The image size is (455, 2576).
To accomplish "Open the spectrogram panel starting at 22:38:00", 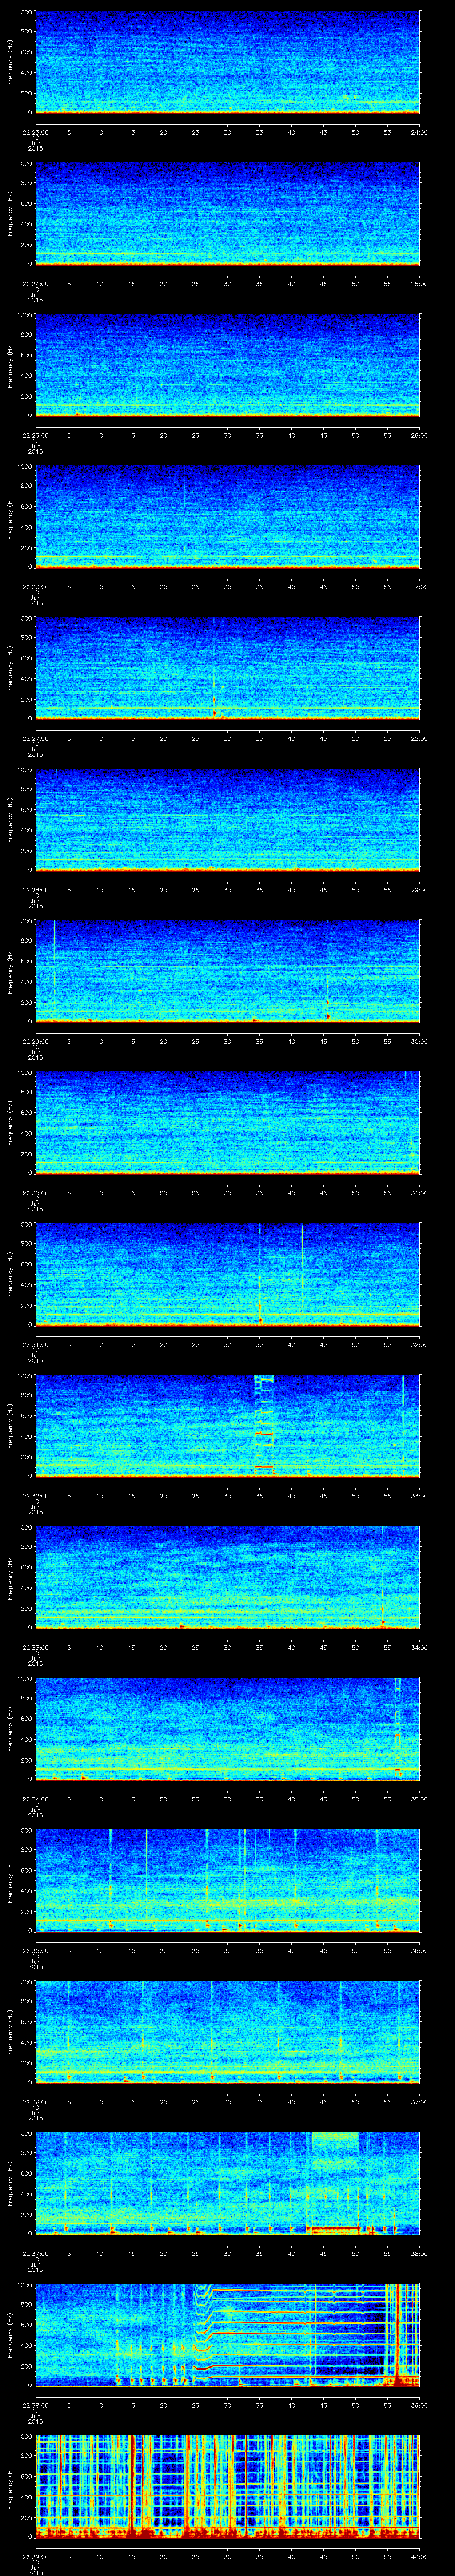I will [227, 2334].
